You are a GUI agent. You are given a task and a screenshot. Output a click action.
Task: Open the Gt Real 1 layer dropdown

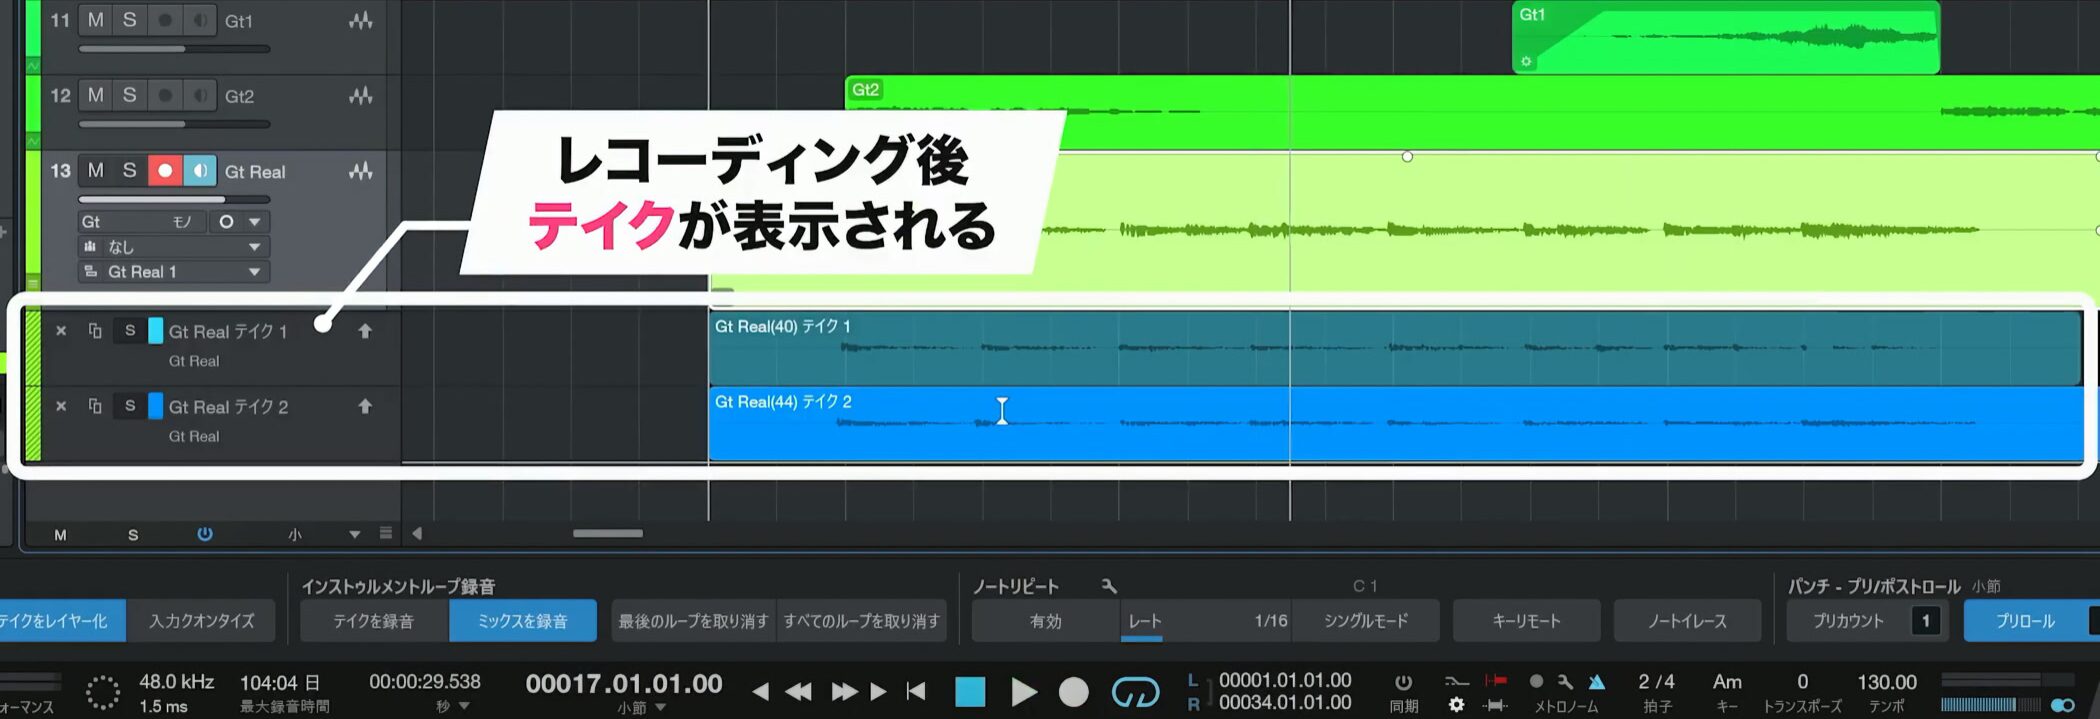click(x=254, y=272)
